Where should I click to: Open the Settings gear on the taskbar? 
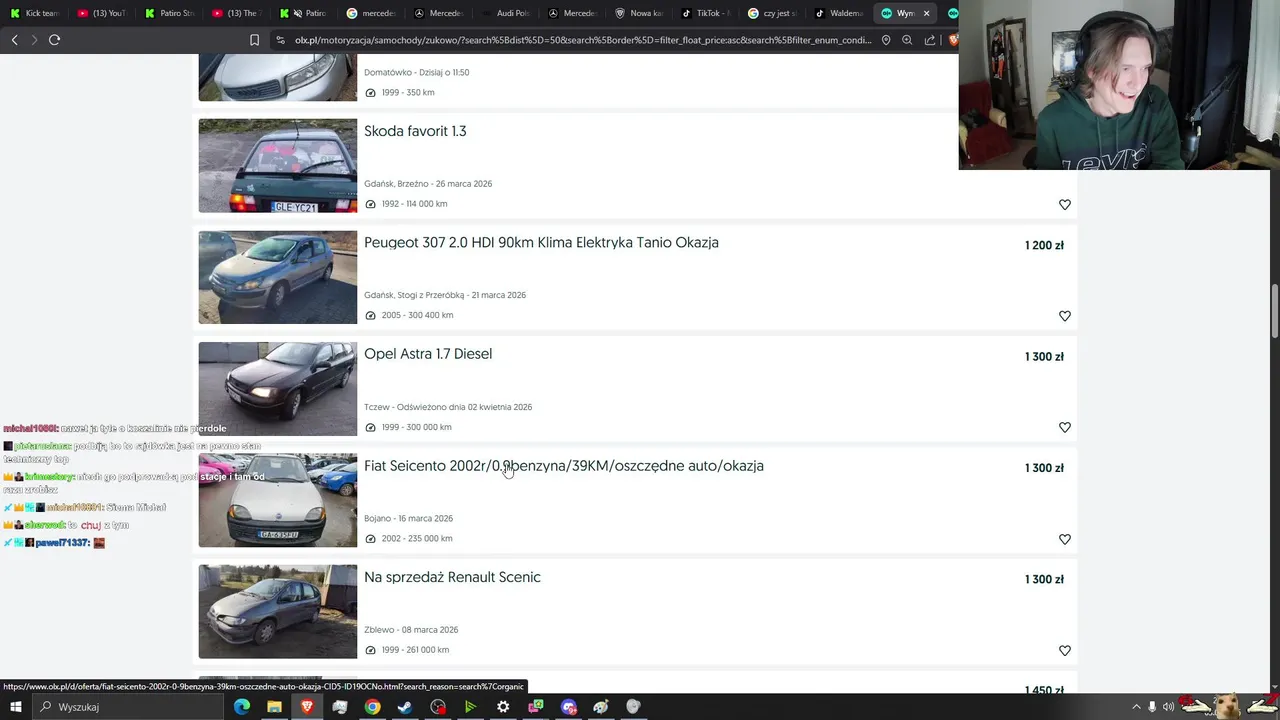tap(503, 707)
